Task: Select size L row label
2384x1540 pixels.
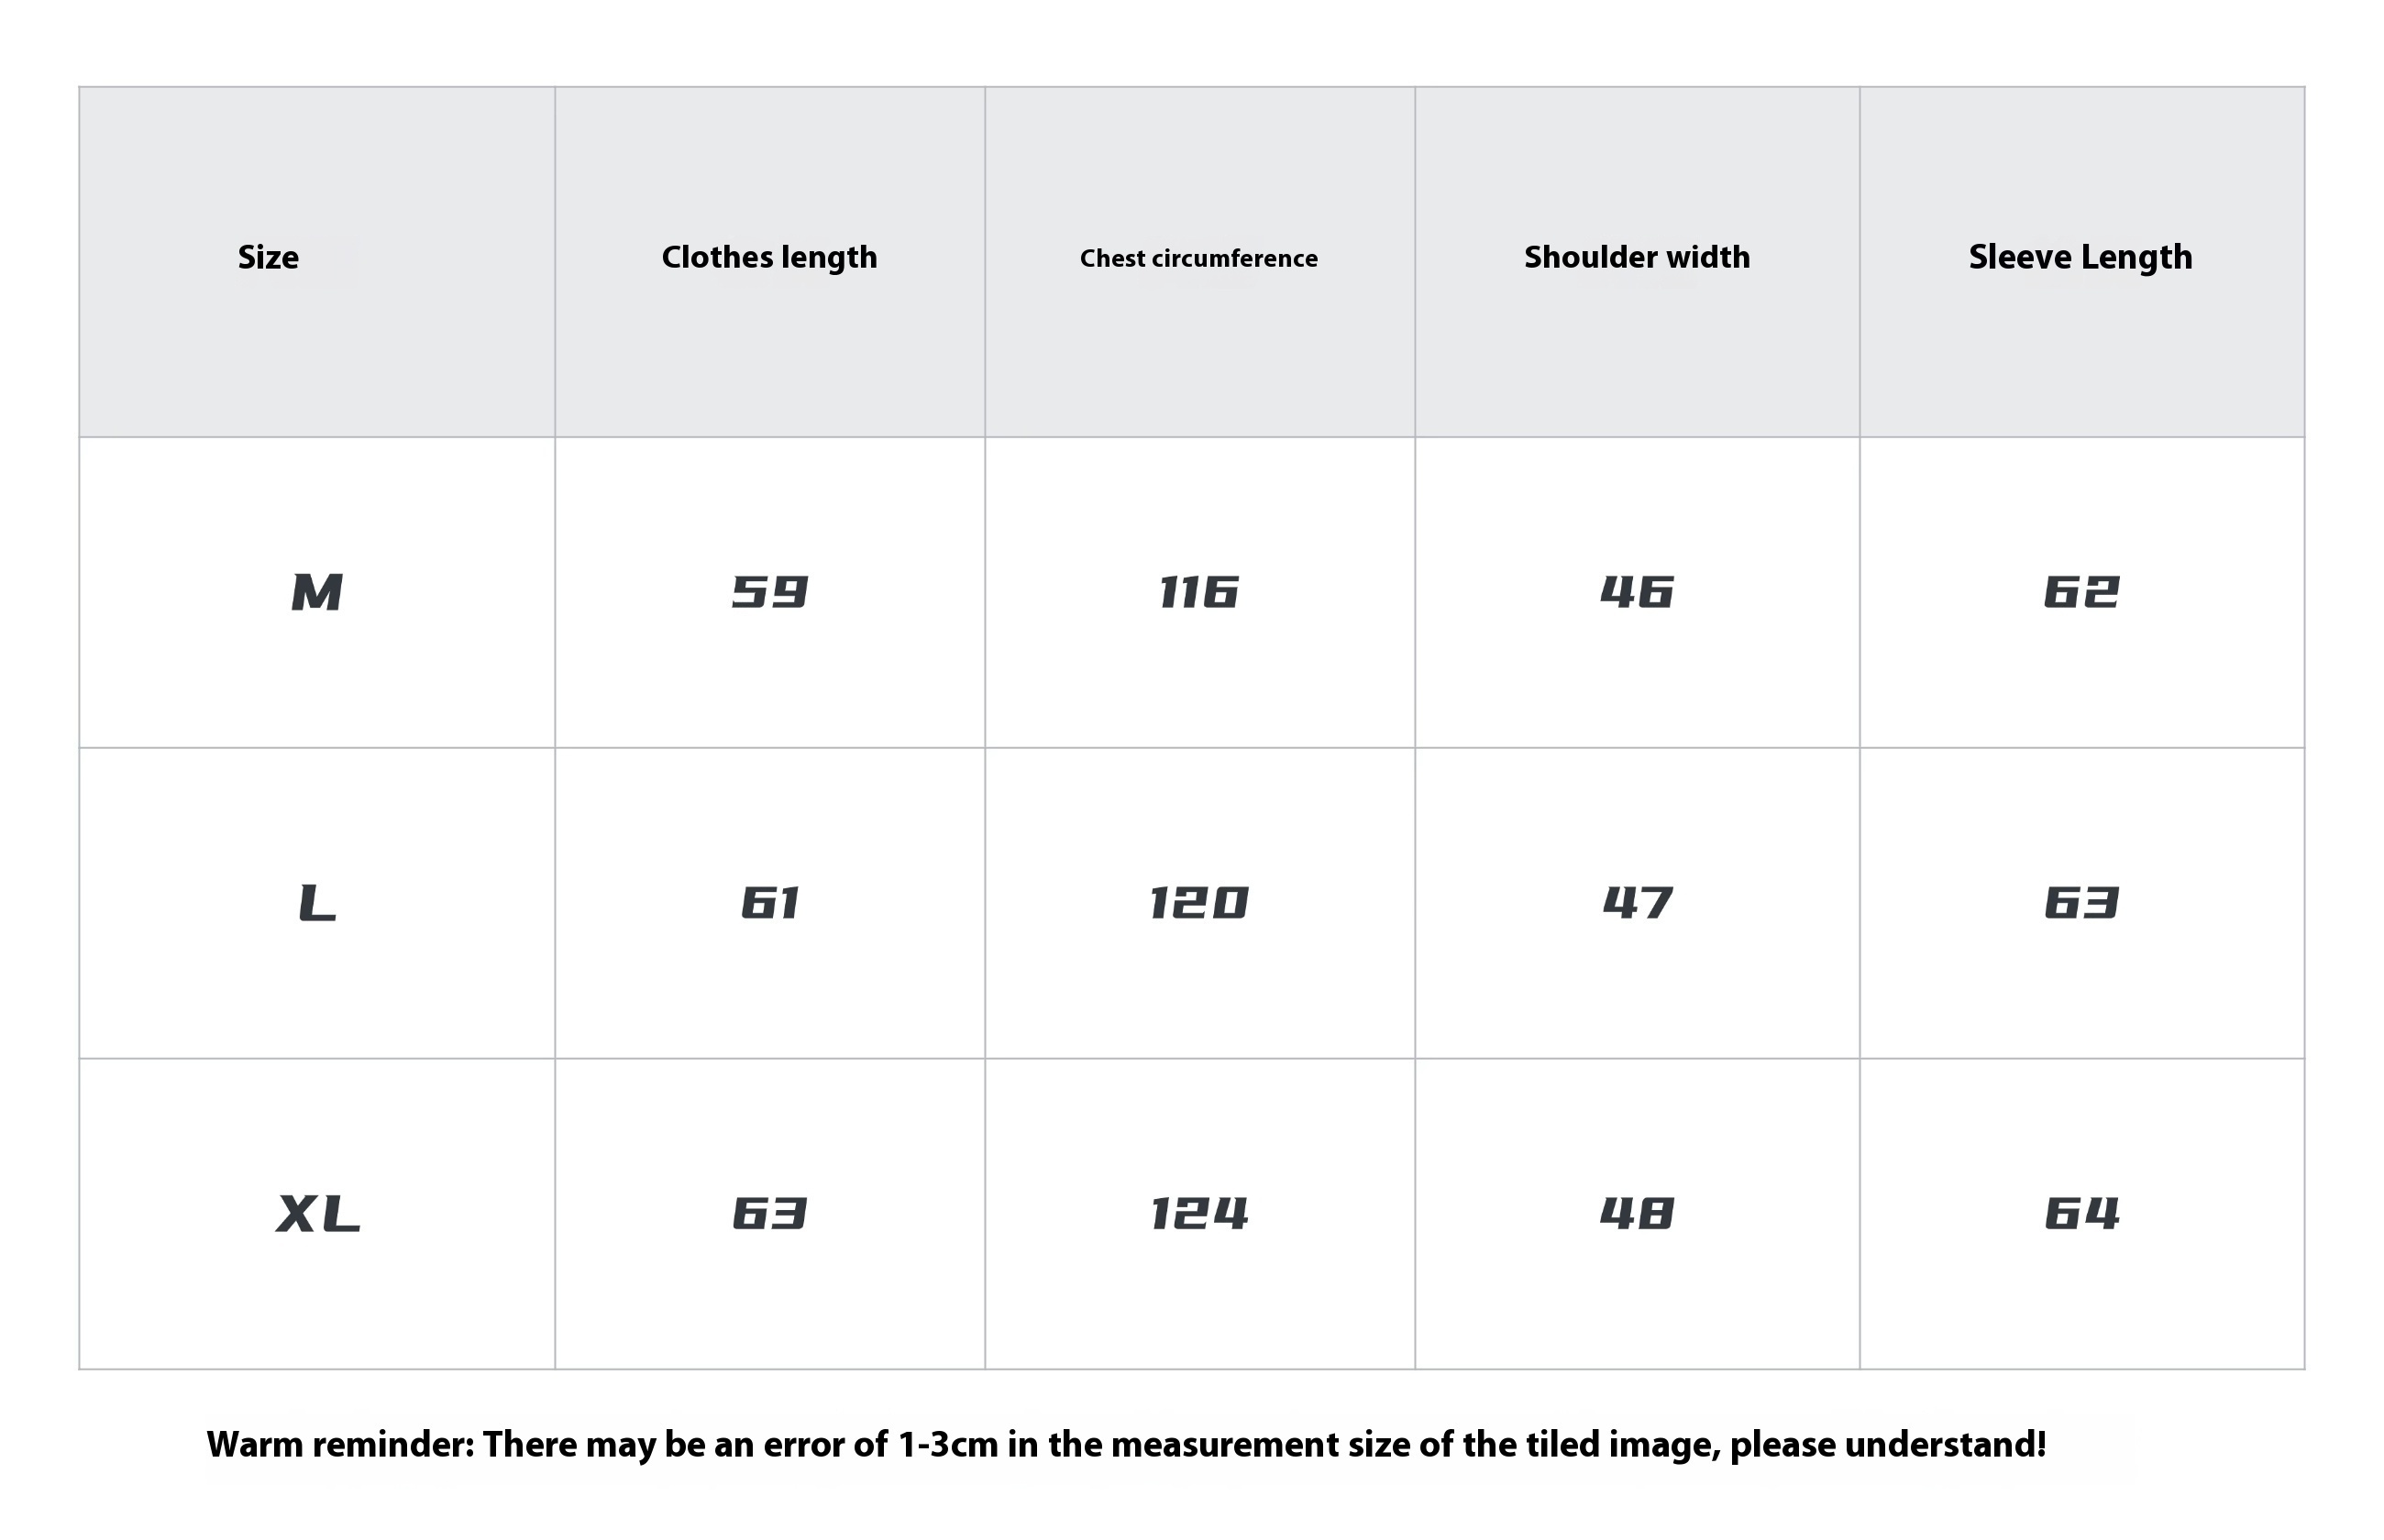Action: click(317, 903)
